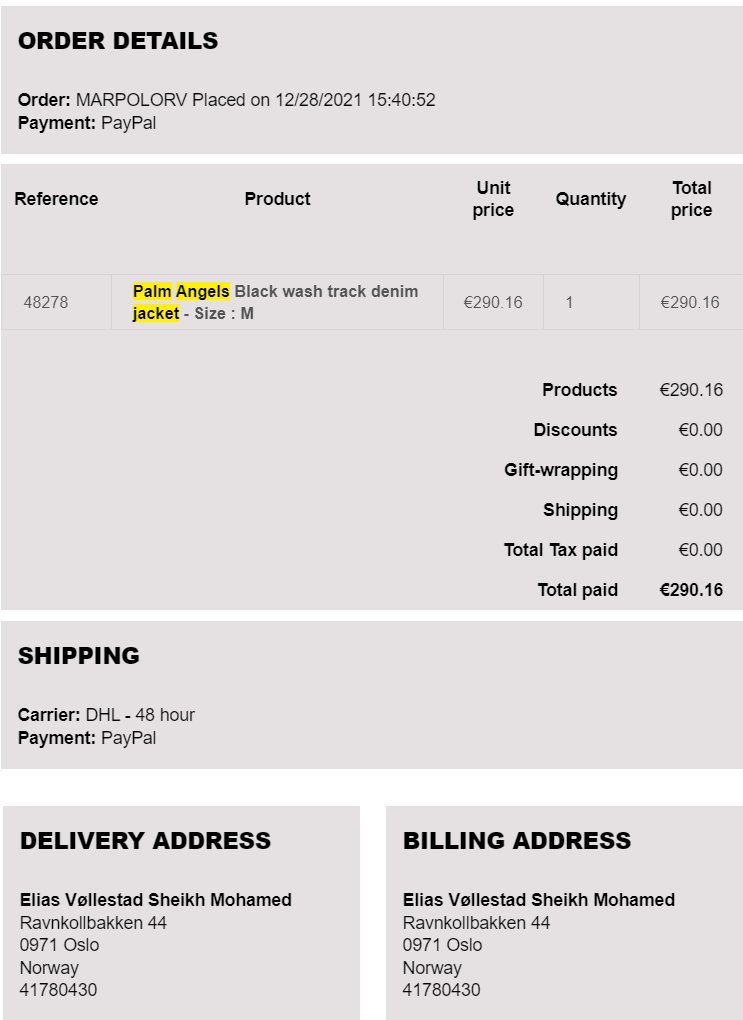The width and height of the screenshot is (743, 1020).
Task: Select the product reference number 48278
Action: pos(46,302)
